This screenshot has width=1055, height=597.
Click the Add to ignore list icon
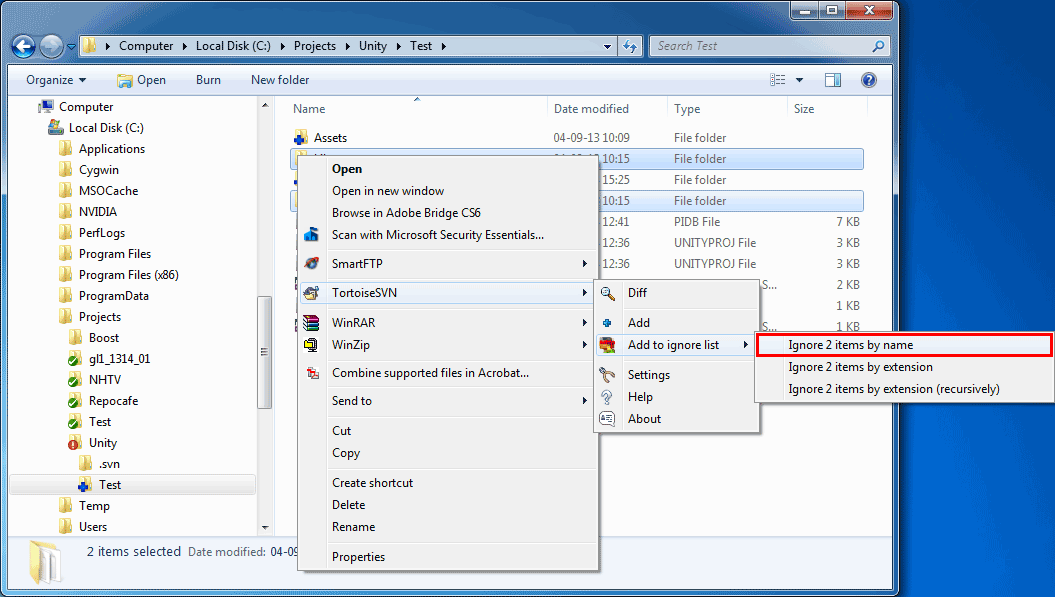(608, 345)
